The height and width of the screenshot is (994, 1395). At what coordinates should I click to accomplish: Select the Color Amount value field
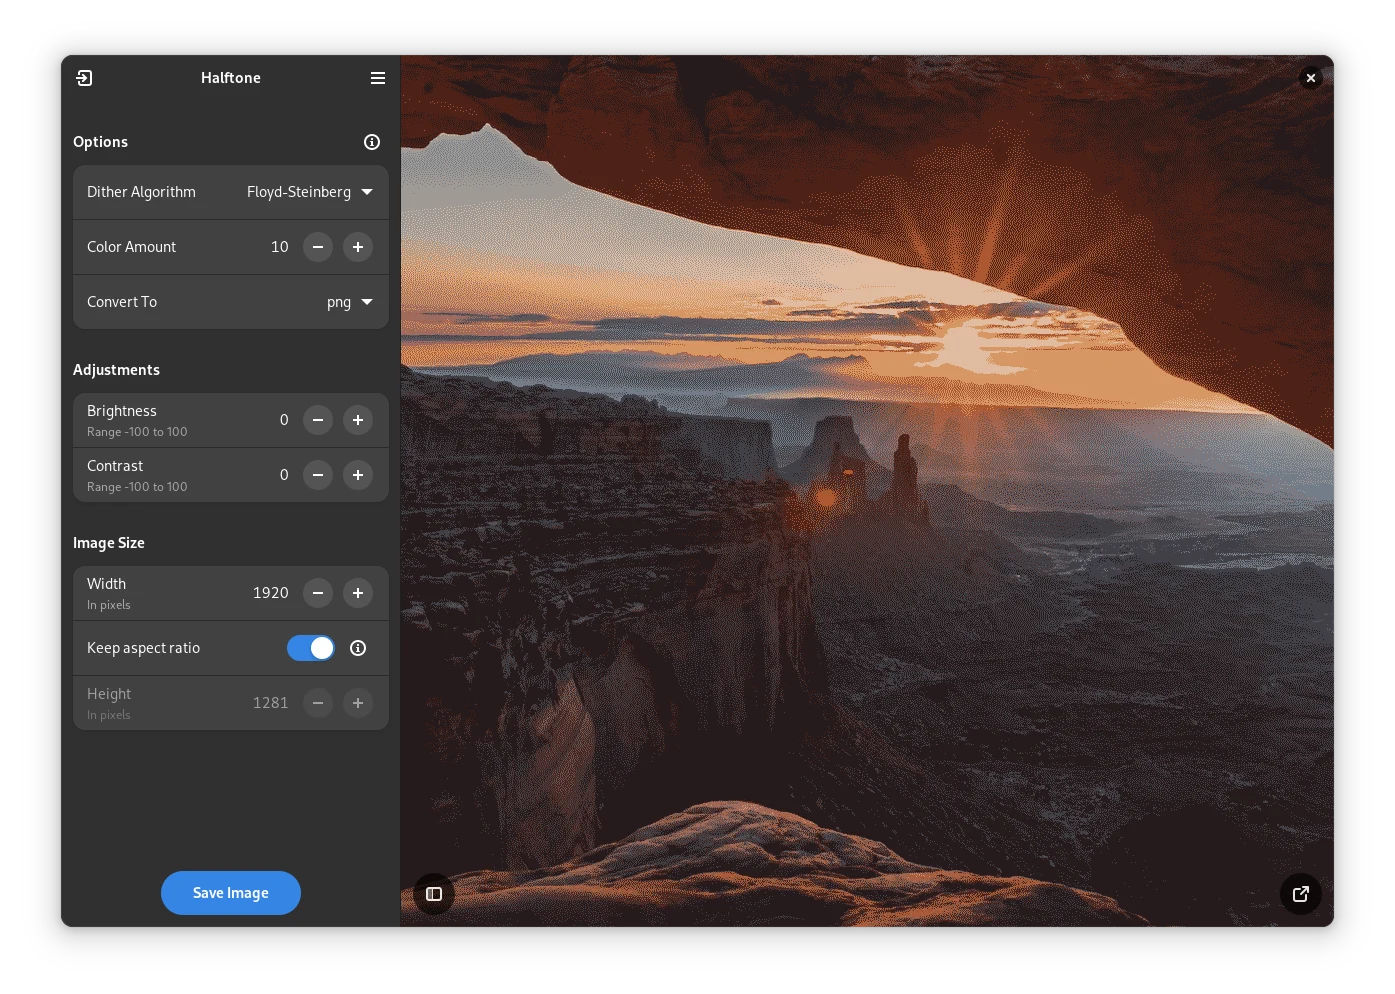279,247
